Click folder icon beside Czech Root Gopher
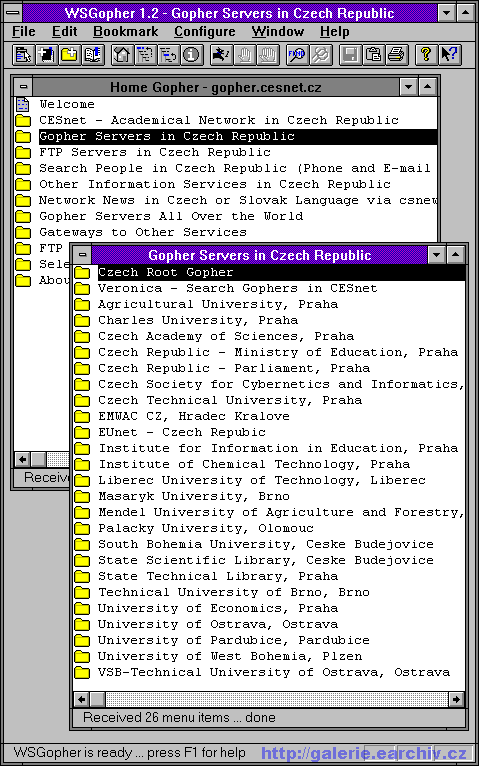This screenshot has width=479, height=766. [82, 273]
